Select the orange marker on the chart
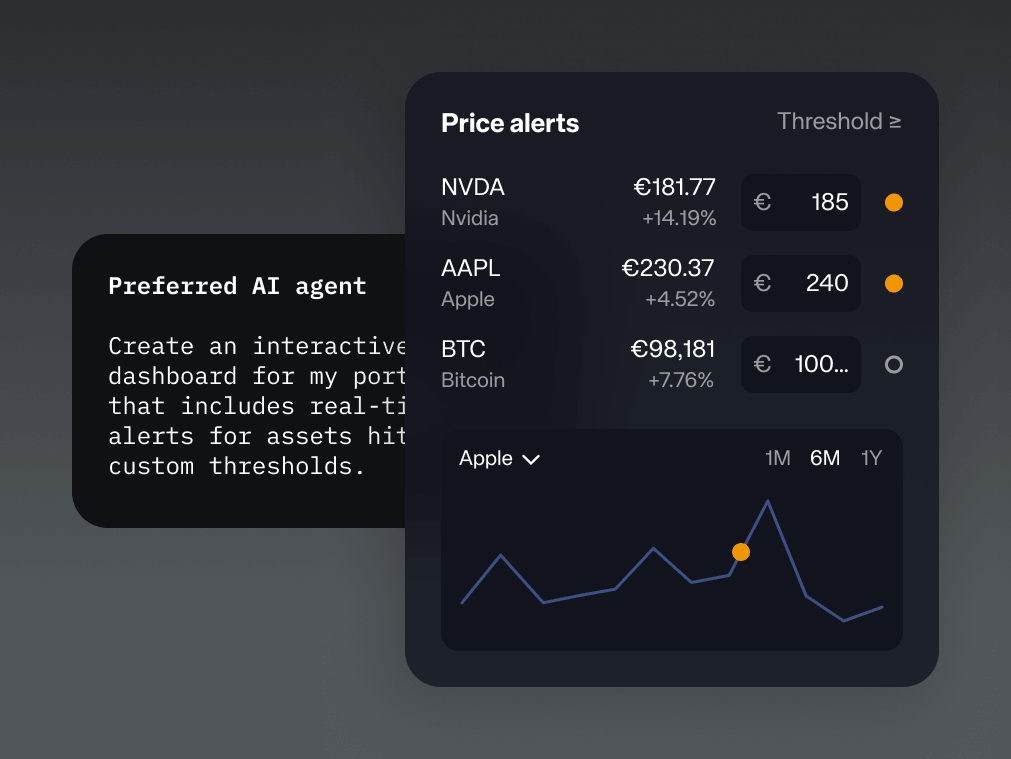 pyautogui.click(x=741, y=552)
